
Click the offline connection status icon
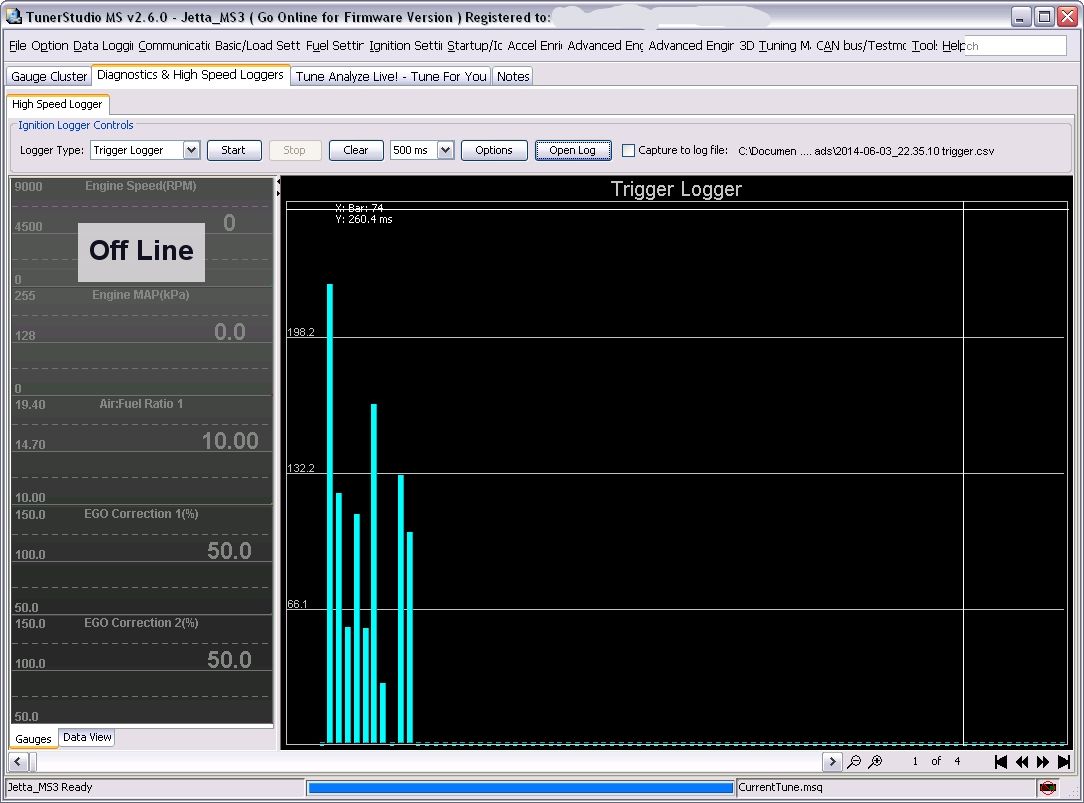(x=1047, y=788)
